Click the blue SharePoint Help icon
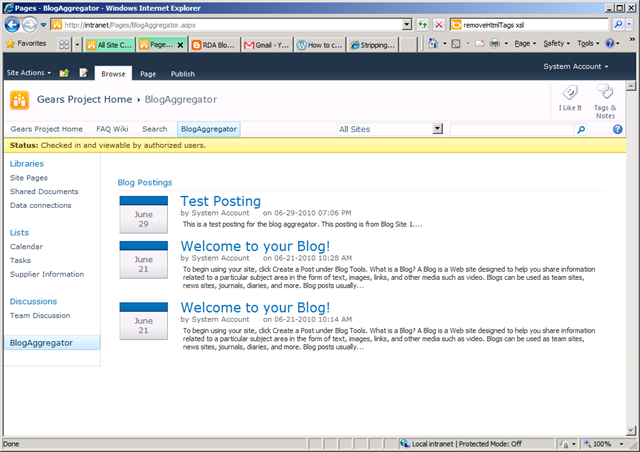Image resolution: width=640 pixels, height=452 pixels. [618, 129]
